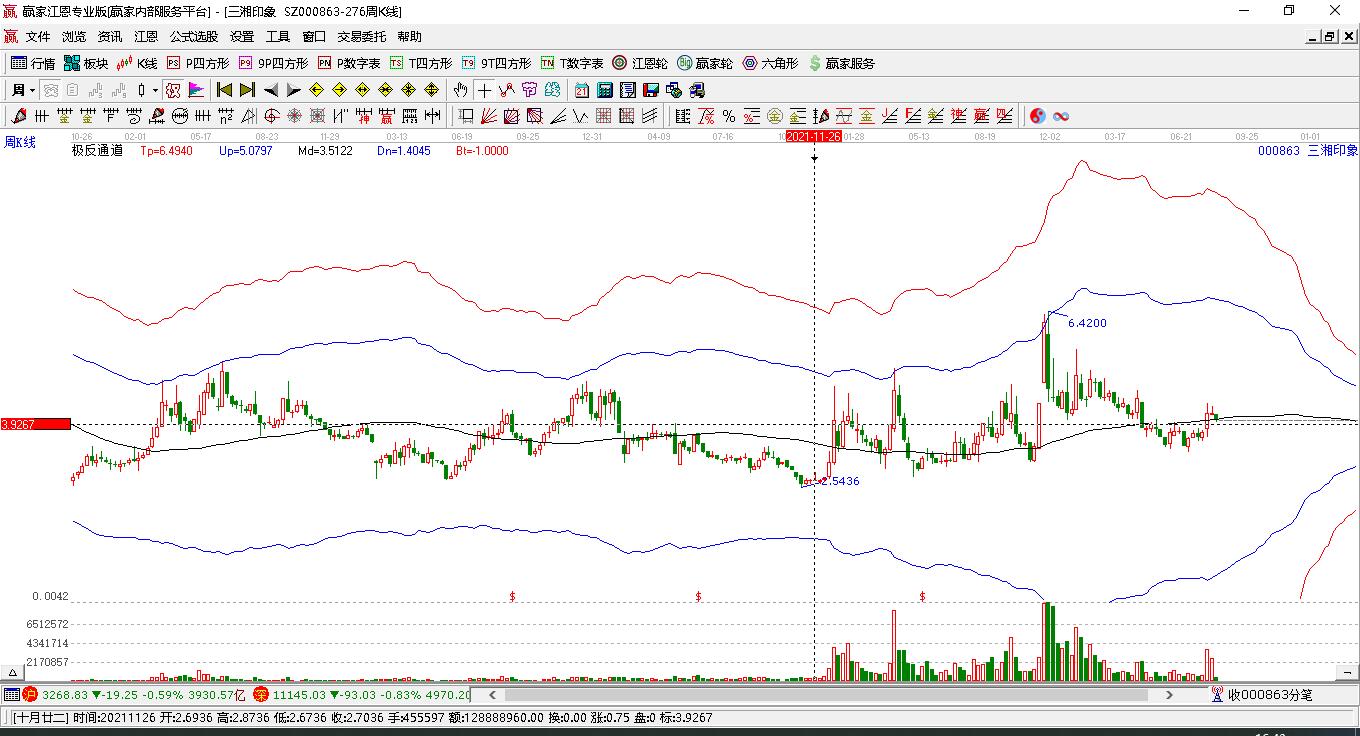Open the 资讯 menu
Image resolution: width=1360 pixels, height=736 pixels.
pyautogui.click(x=110, y=37)
